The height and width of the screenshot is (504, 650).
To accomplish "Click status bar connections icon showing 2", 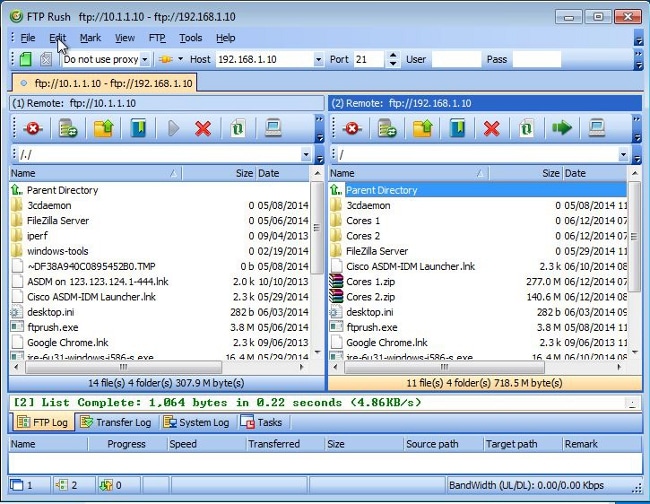I will point(61,485).
